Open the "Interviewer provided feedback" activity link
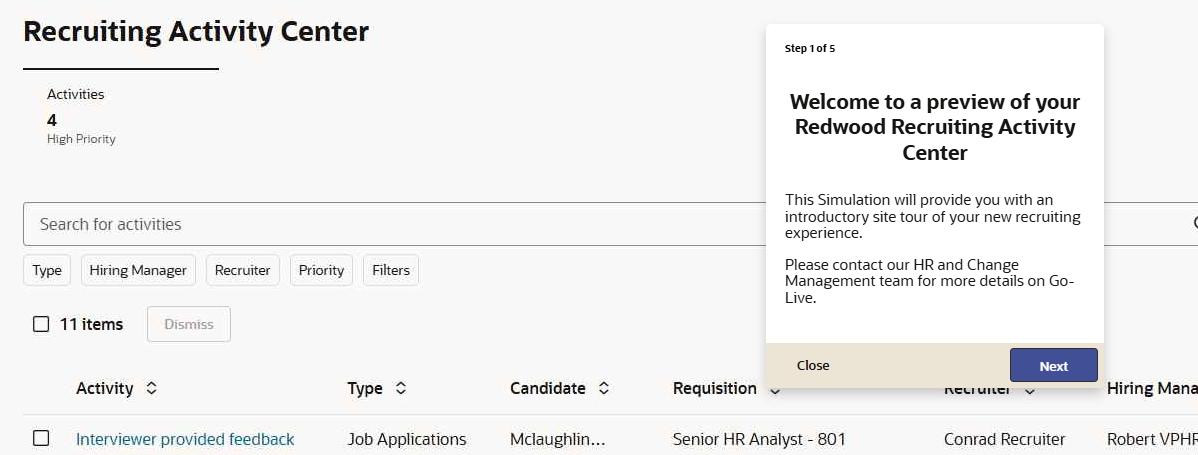 185,439
